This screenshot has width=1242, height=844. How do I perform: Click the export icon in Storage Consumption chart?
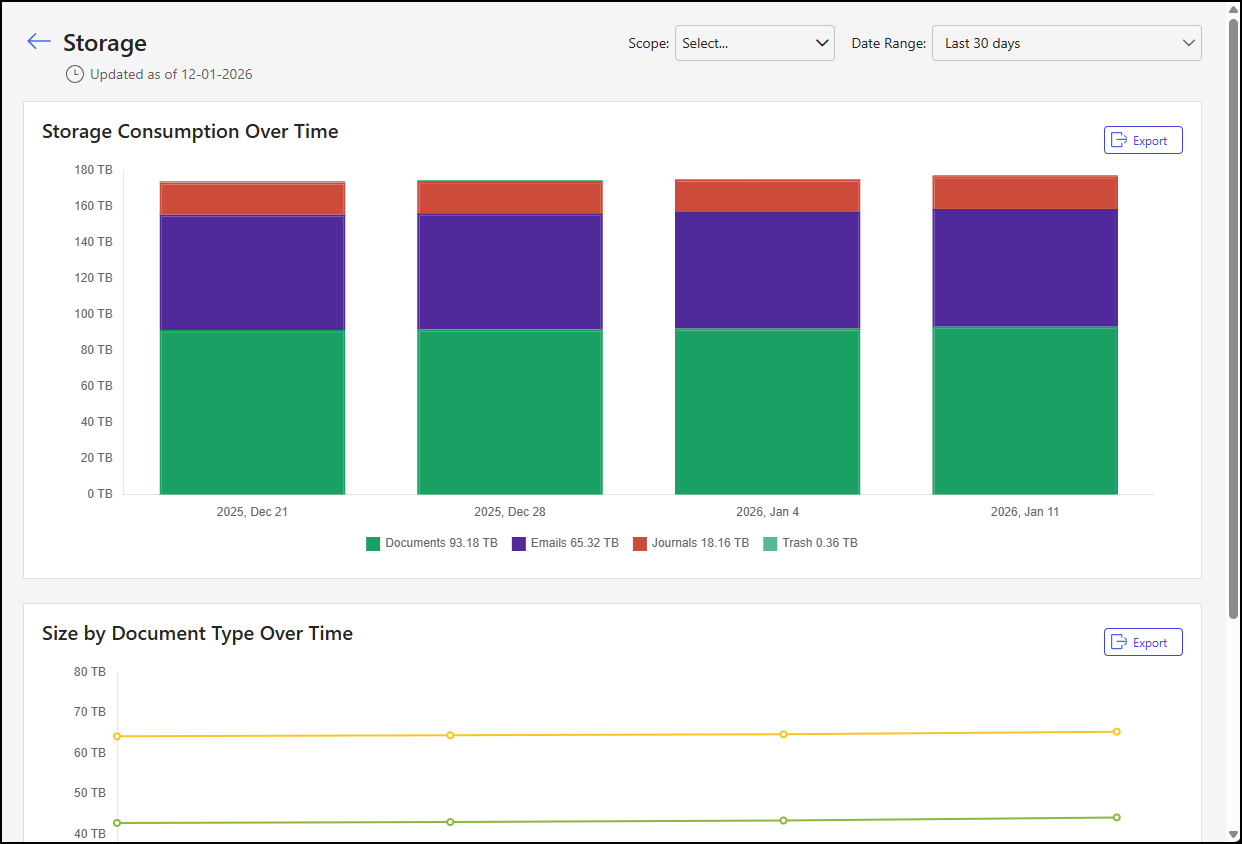click(1119, 141)
